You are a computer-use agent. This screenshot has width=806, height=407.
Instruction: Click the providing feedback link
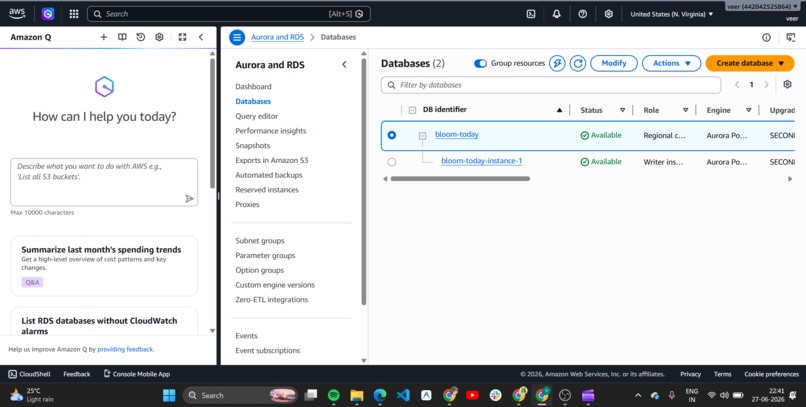[125, 349]
